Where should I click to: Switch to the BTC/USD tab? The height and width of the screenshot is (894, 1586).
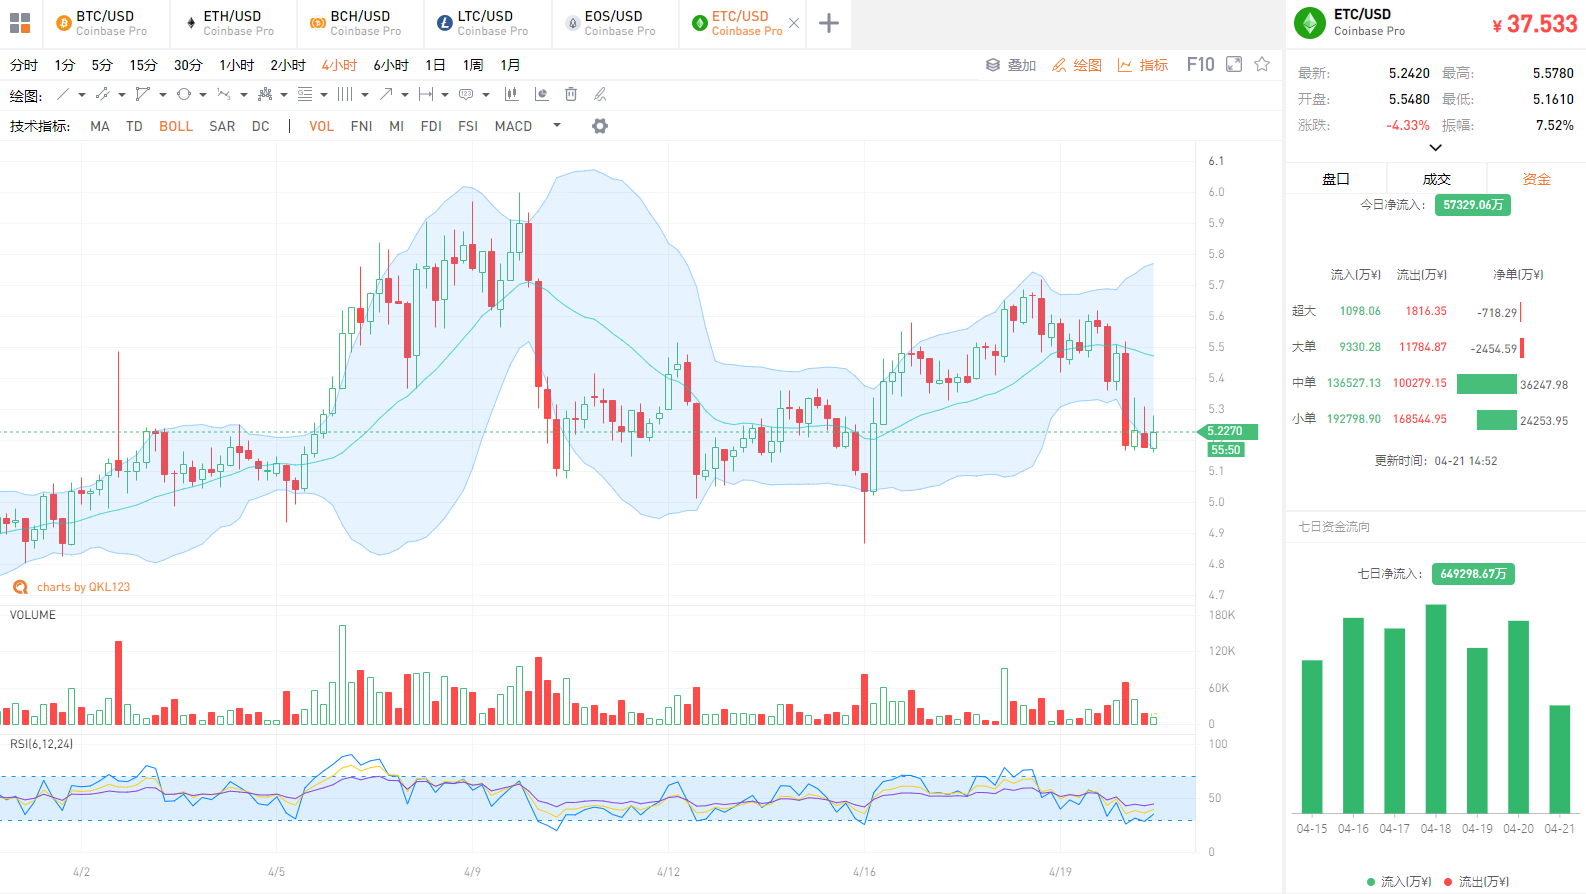pyautogui.click(x=106, y=23)
